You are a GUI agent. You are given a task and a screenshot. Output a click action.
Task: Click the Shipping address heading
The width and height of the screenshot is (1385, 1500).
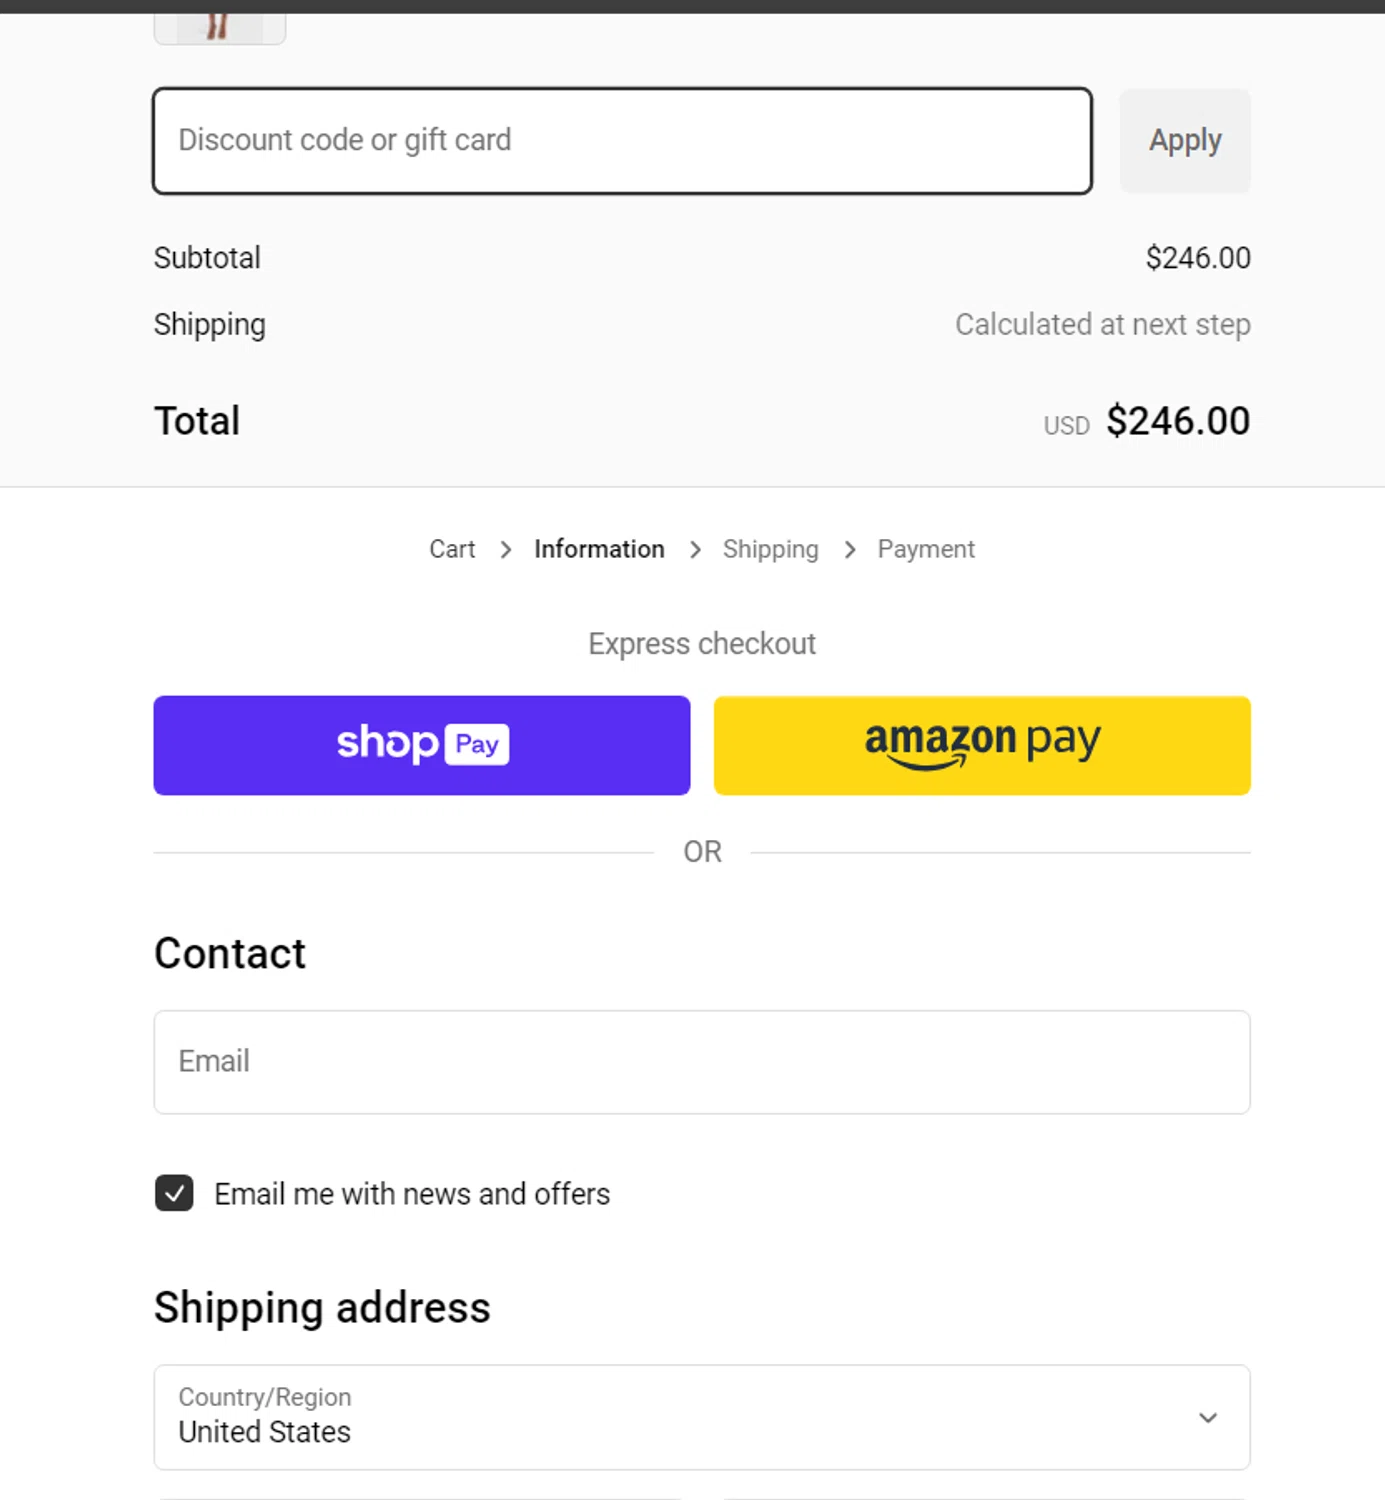[322, 1308]
